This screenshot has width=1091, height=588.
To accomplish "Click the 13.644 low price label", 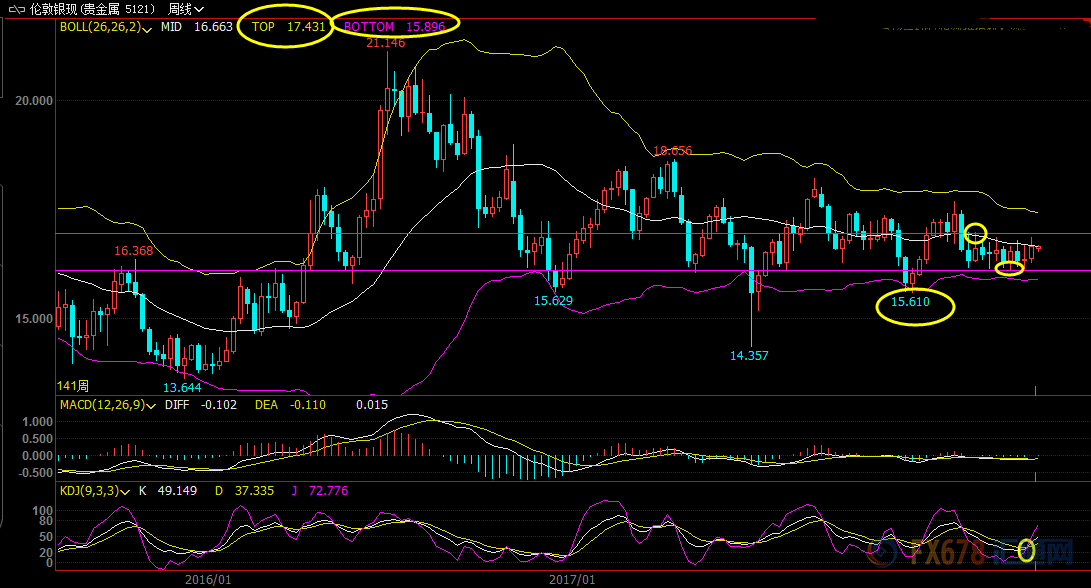I will tap(182, 387).
